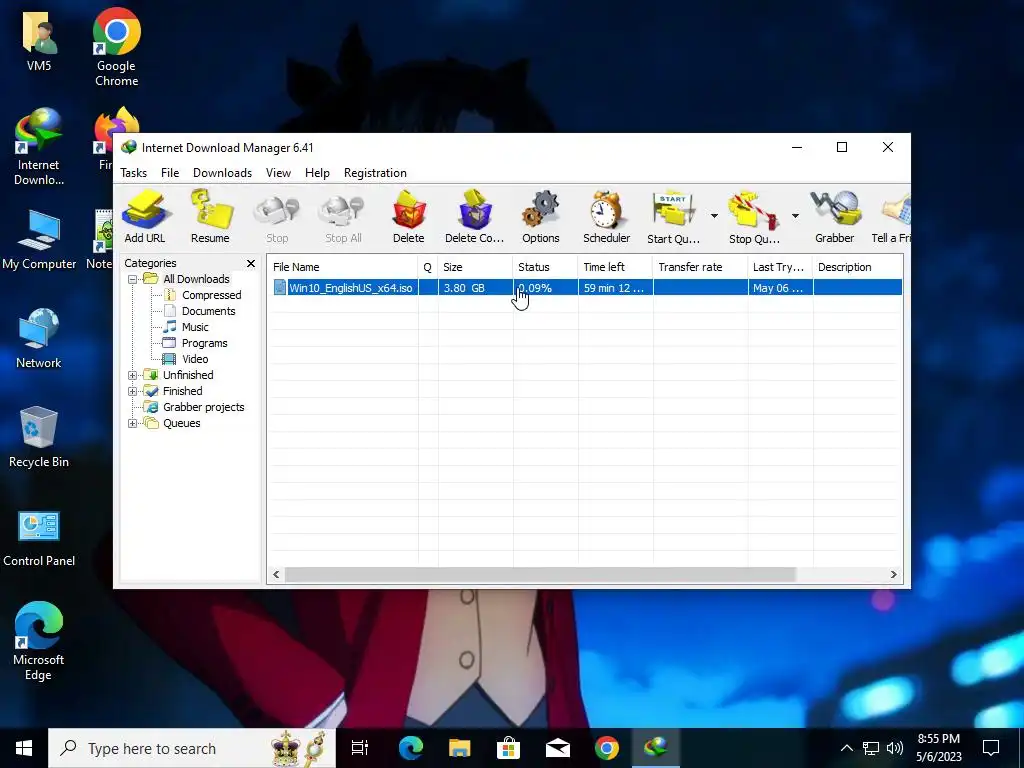Open the Grabber tool

(x=835, y=217)
